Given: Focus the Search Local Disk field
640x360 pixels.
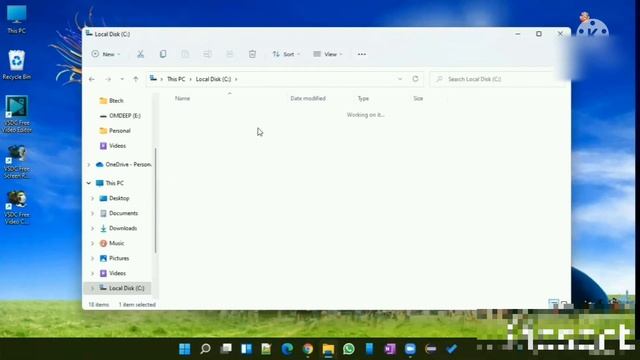Looking at the screenshot, I should tap(497, 79).
